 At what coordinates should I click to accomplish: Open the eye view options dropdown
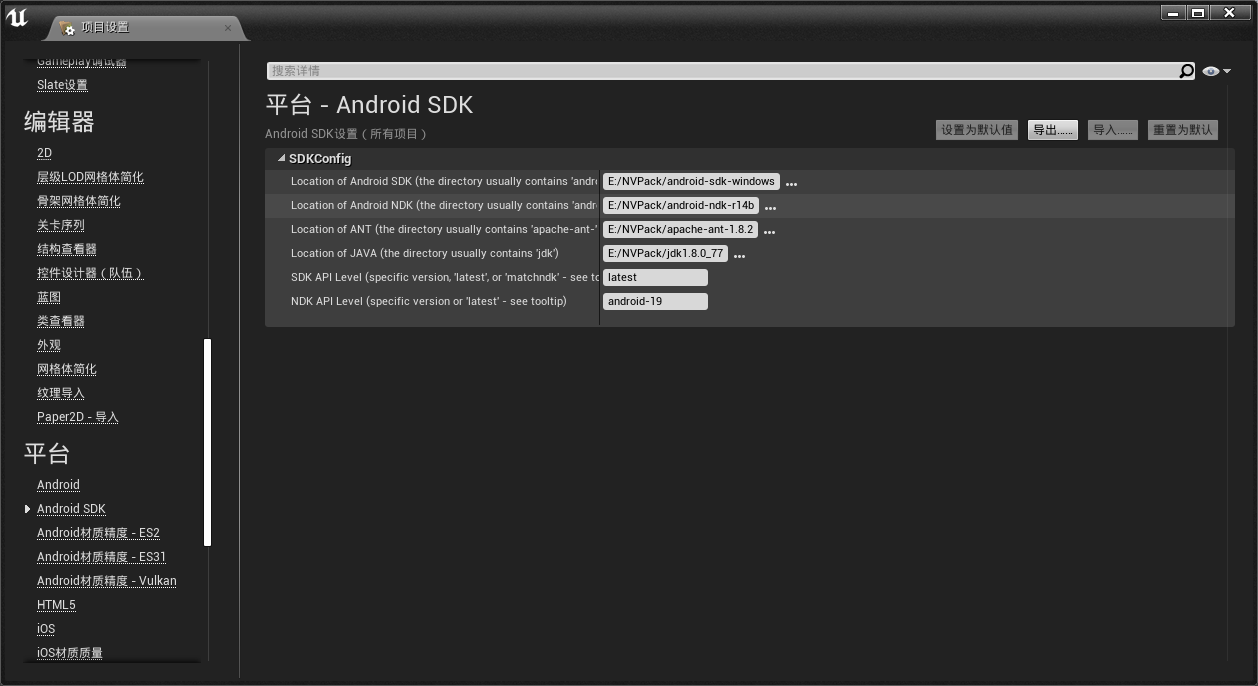[x=1217, y=71]
